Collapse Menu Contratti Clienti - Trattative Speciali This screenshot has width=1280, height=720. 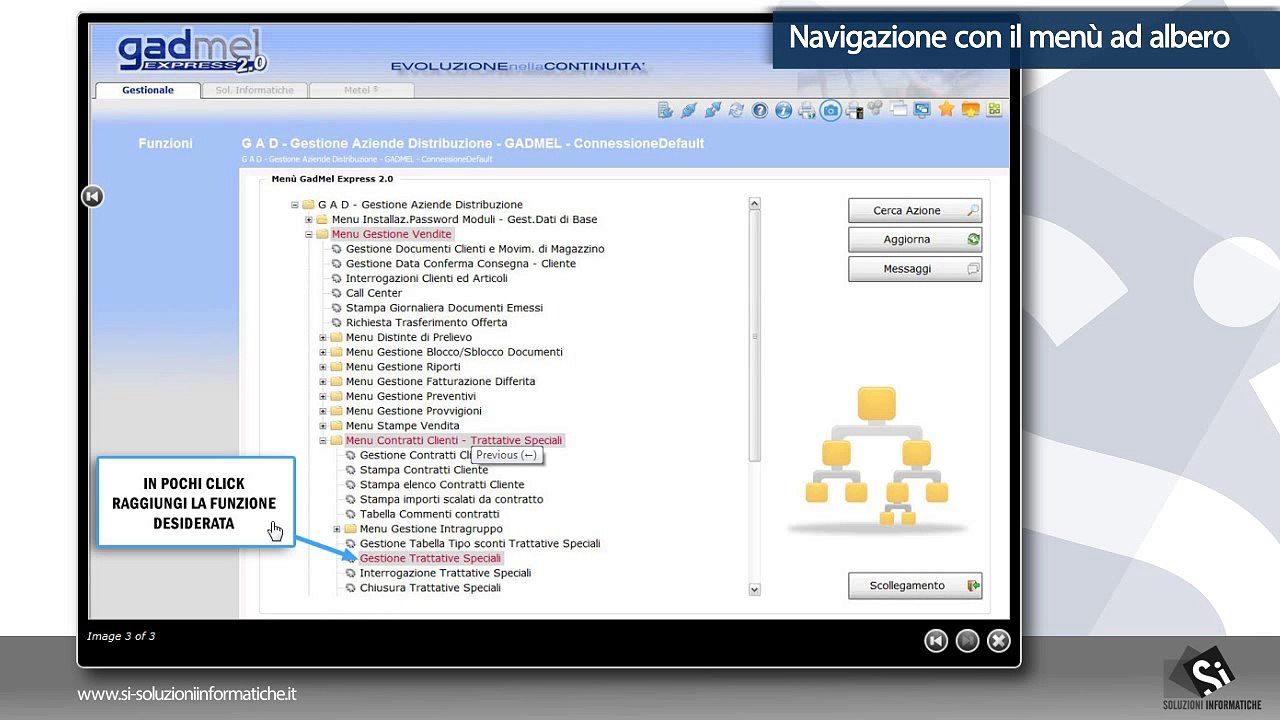click(323, 441)
